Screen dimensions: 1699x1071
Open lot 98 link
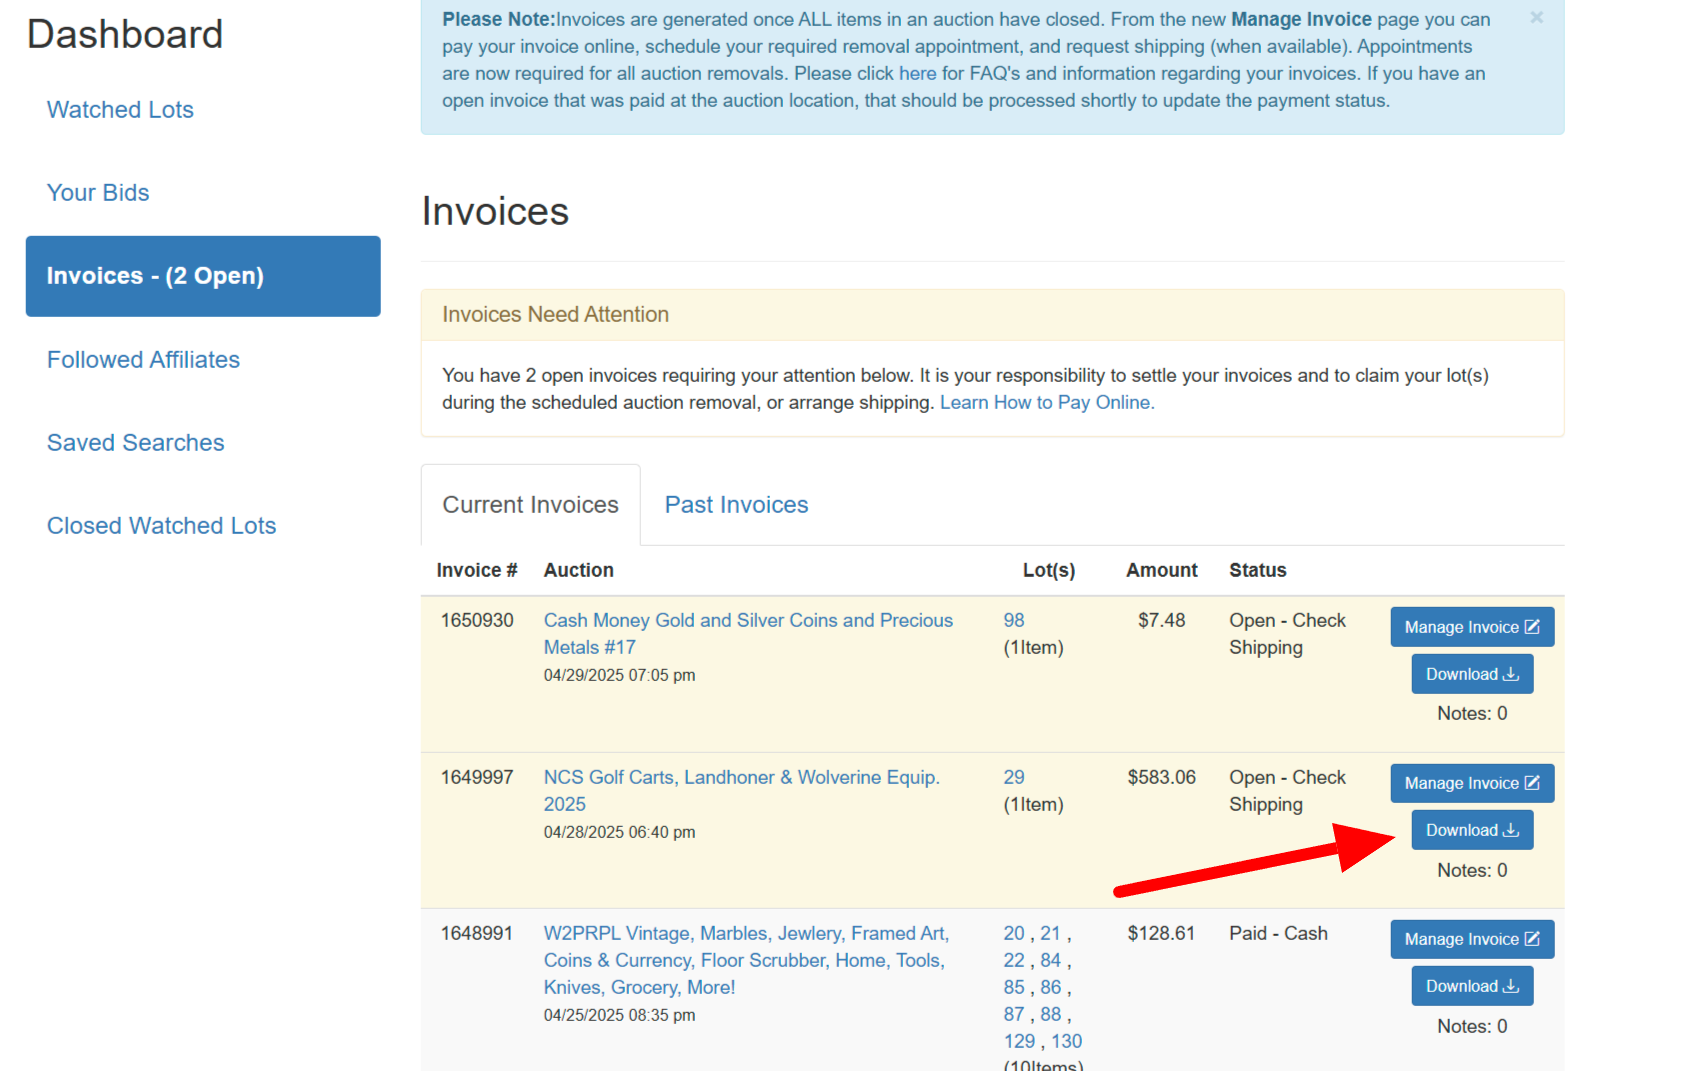coord(1013,621)
